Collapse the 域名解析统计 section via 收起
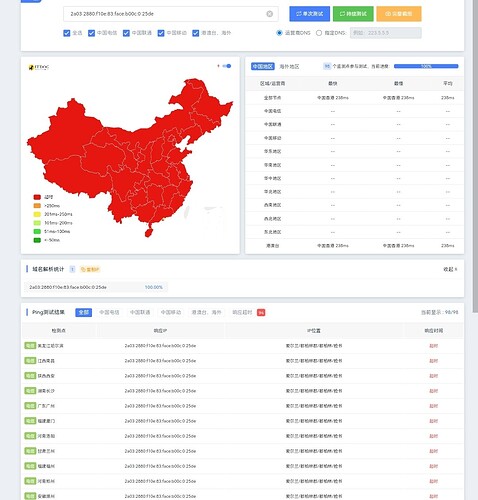Viewport: 478px width, 500px height. click(450, 269)
